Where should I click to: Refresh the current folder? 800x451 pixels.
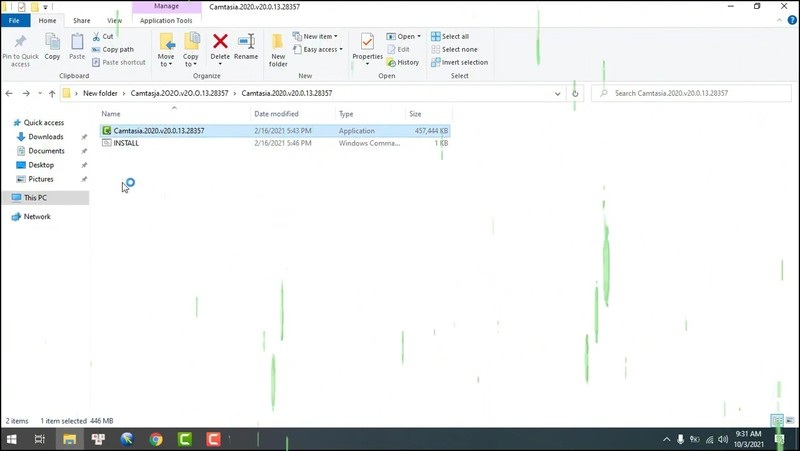pos(575,93)
